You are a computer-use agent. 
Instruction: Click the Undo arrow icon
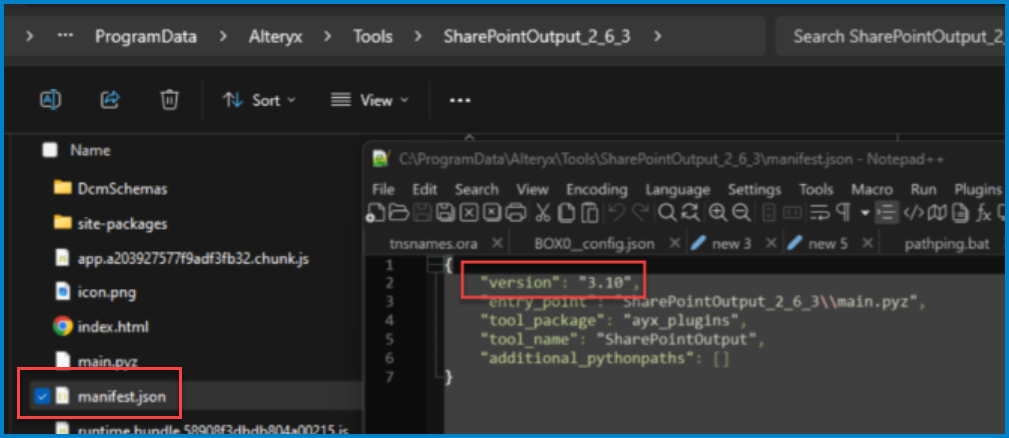click(615, 213)
